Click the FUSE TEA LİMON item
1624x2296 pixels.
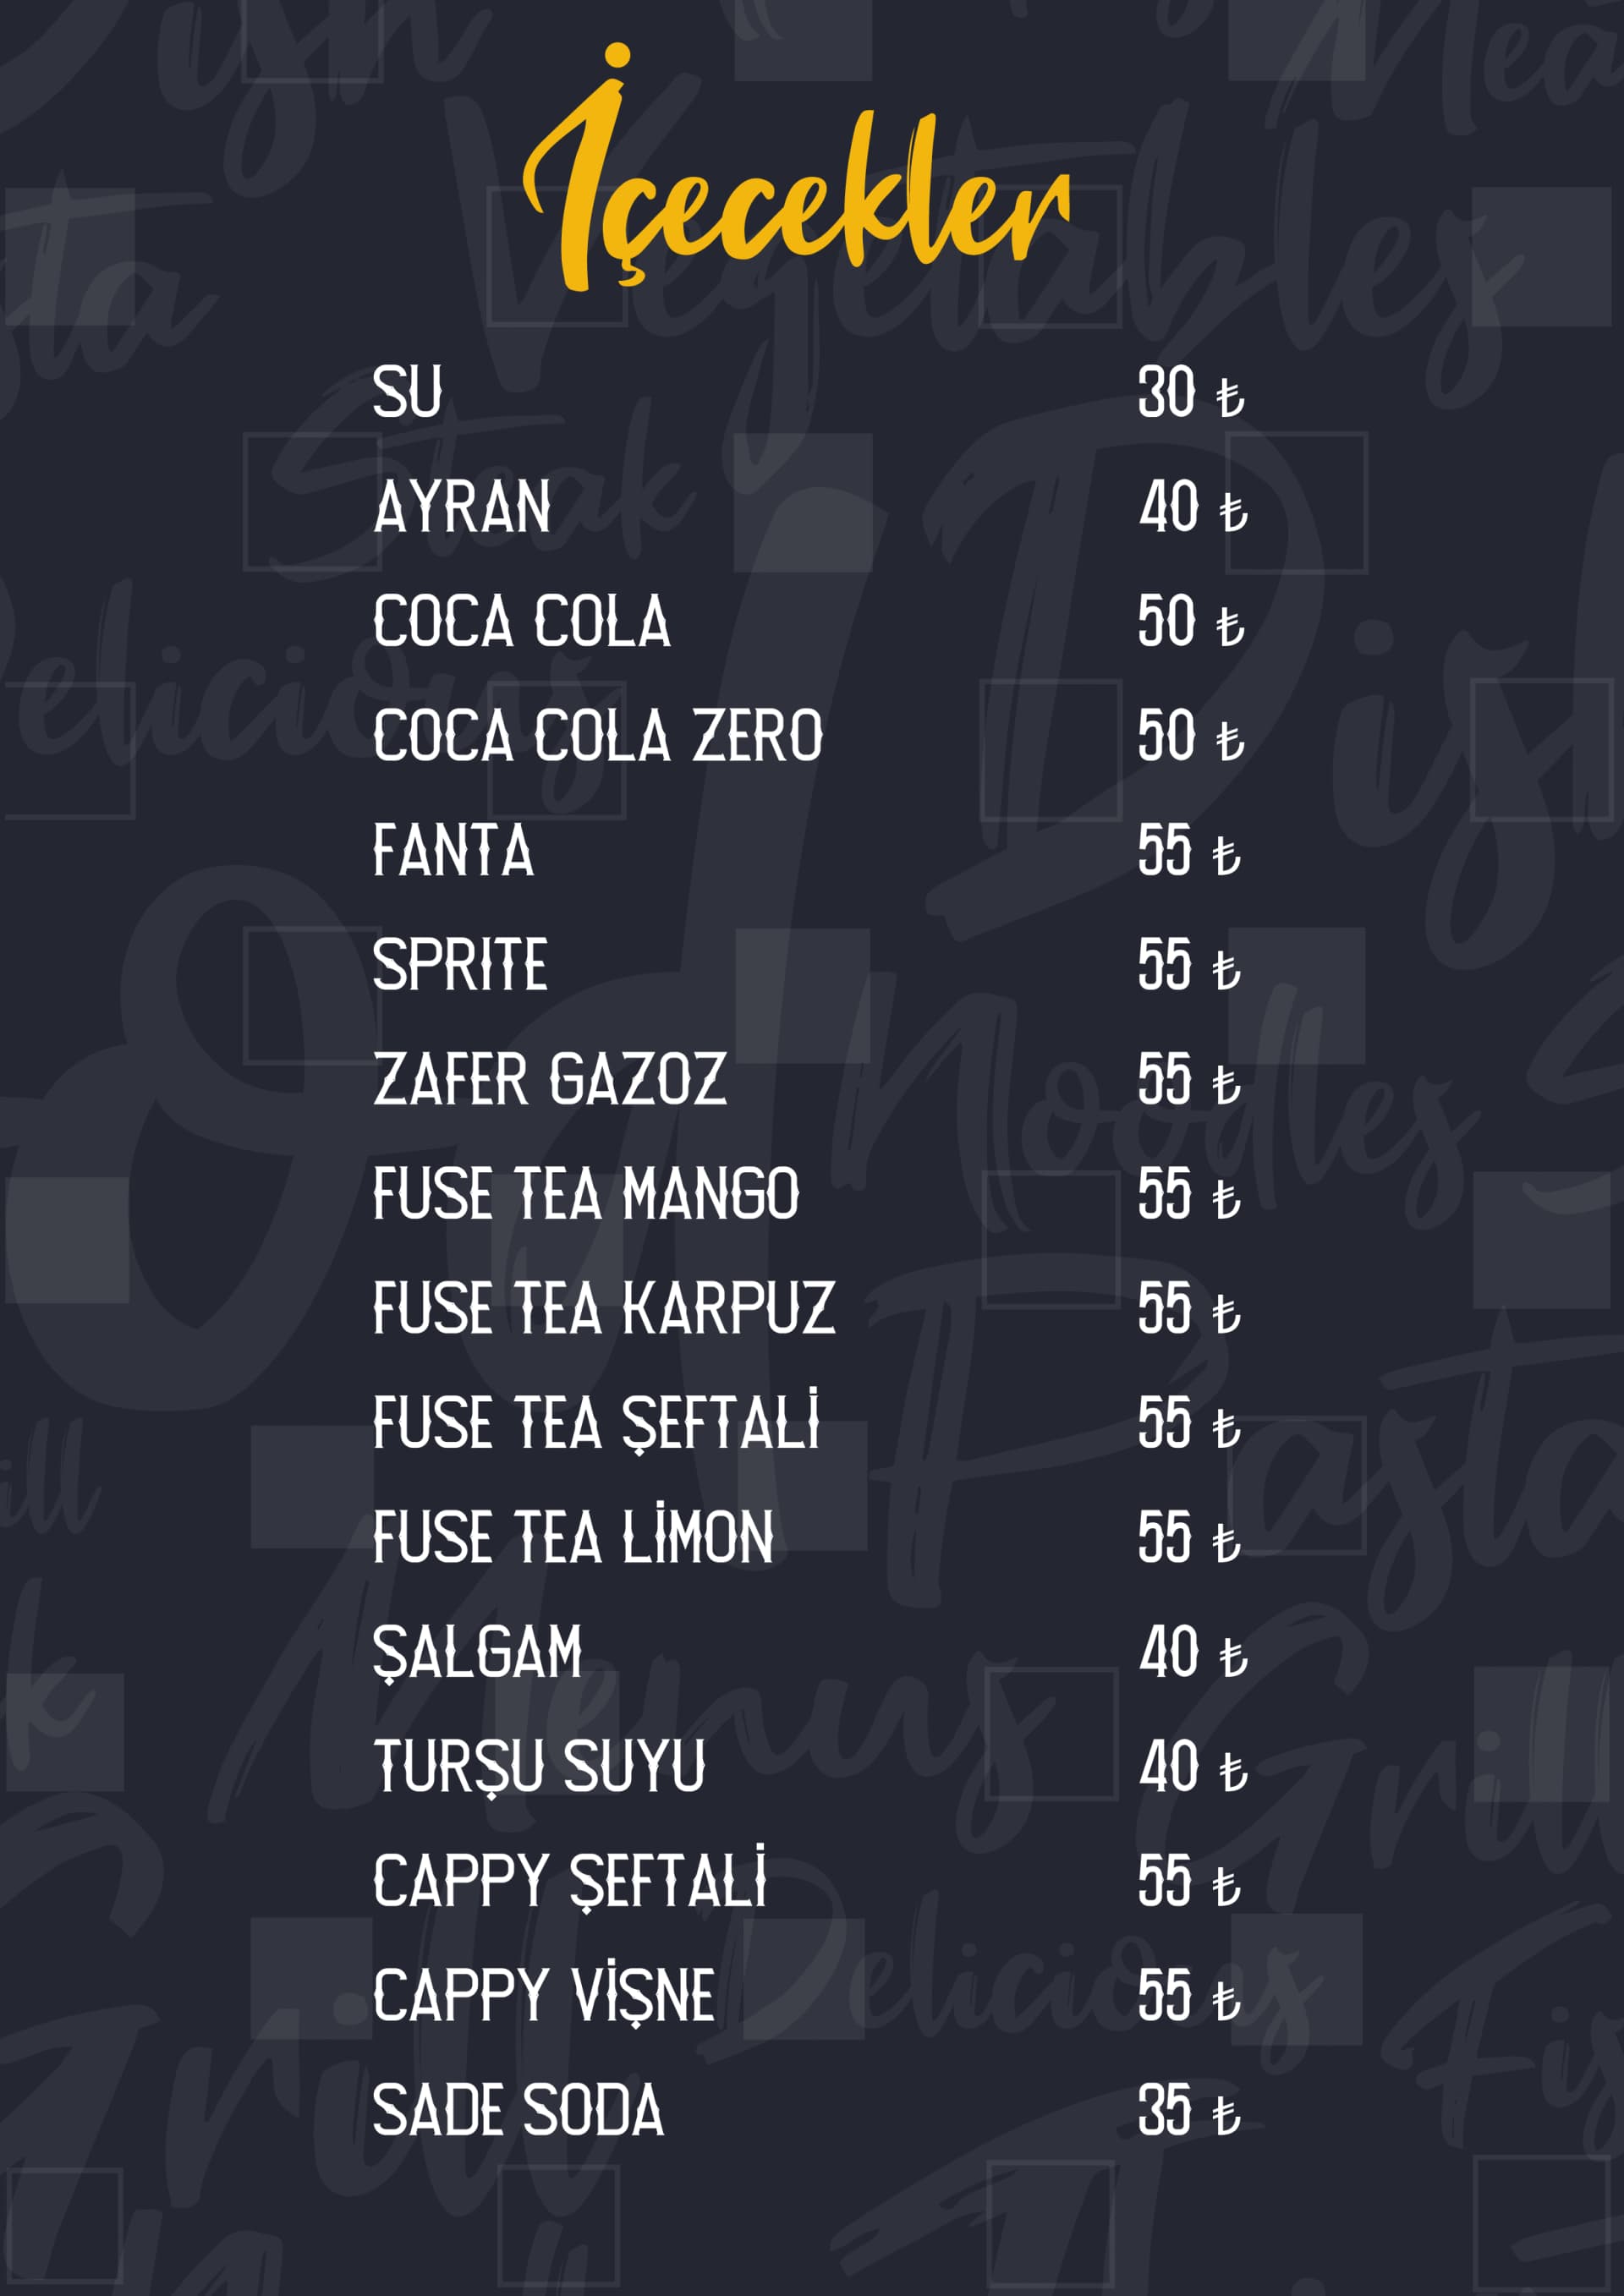[x=573, y=1537]
